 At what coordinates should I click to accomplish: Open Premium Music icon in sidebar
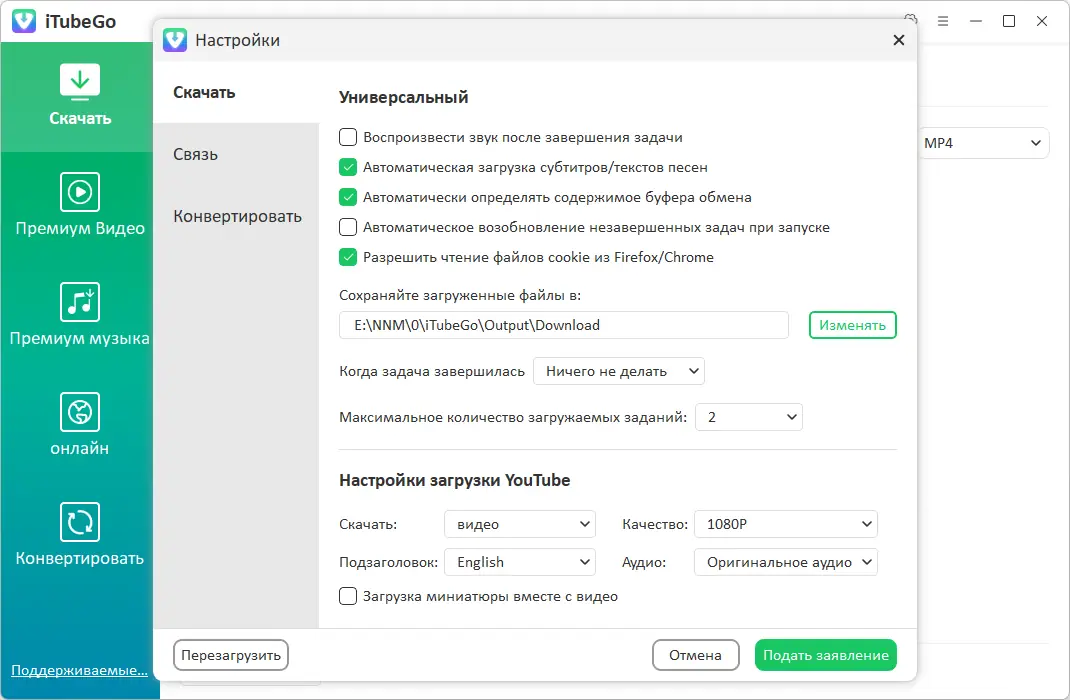pos(80,302)
